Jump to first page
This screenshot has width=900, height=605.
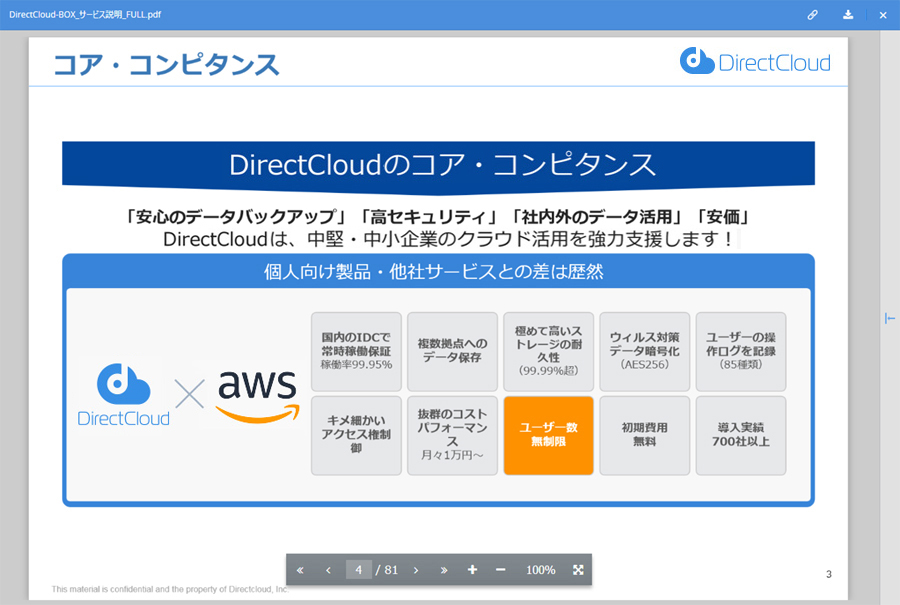[300, 570]
